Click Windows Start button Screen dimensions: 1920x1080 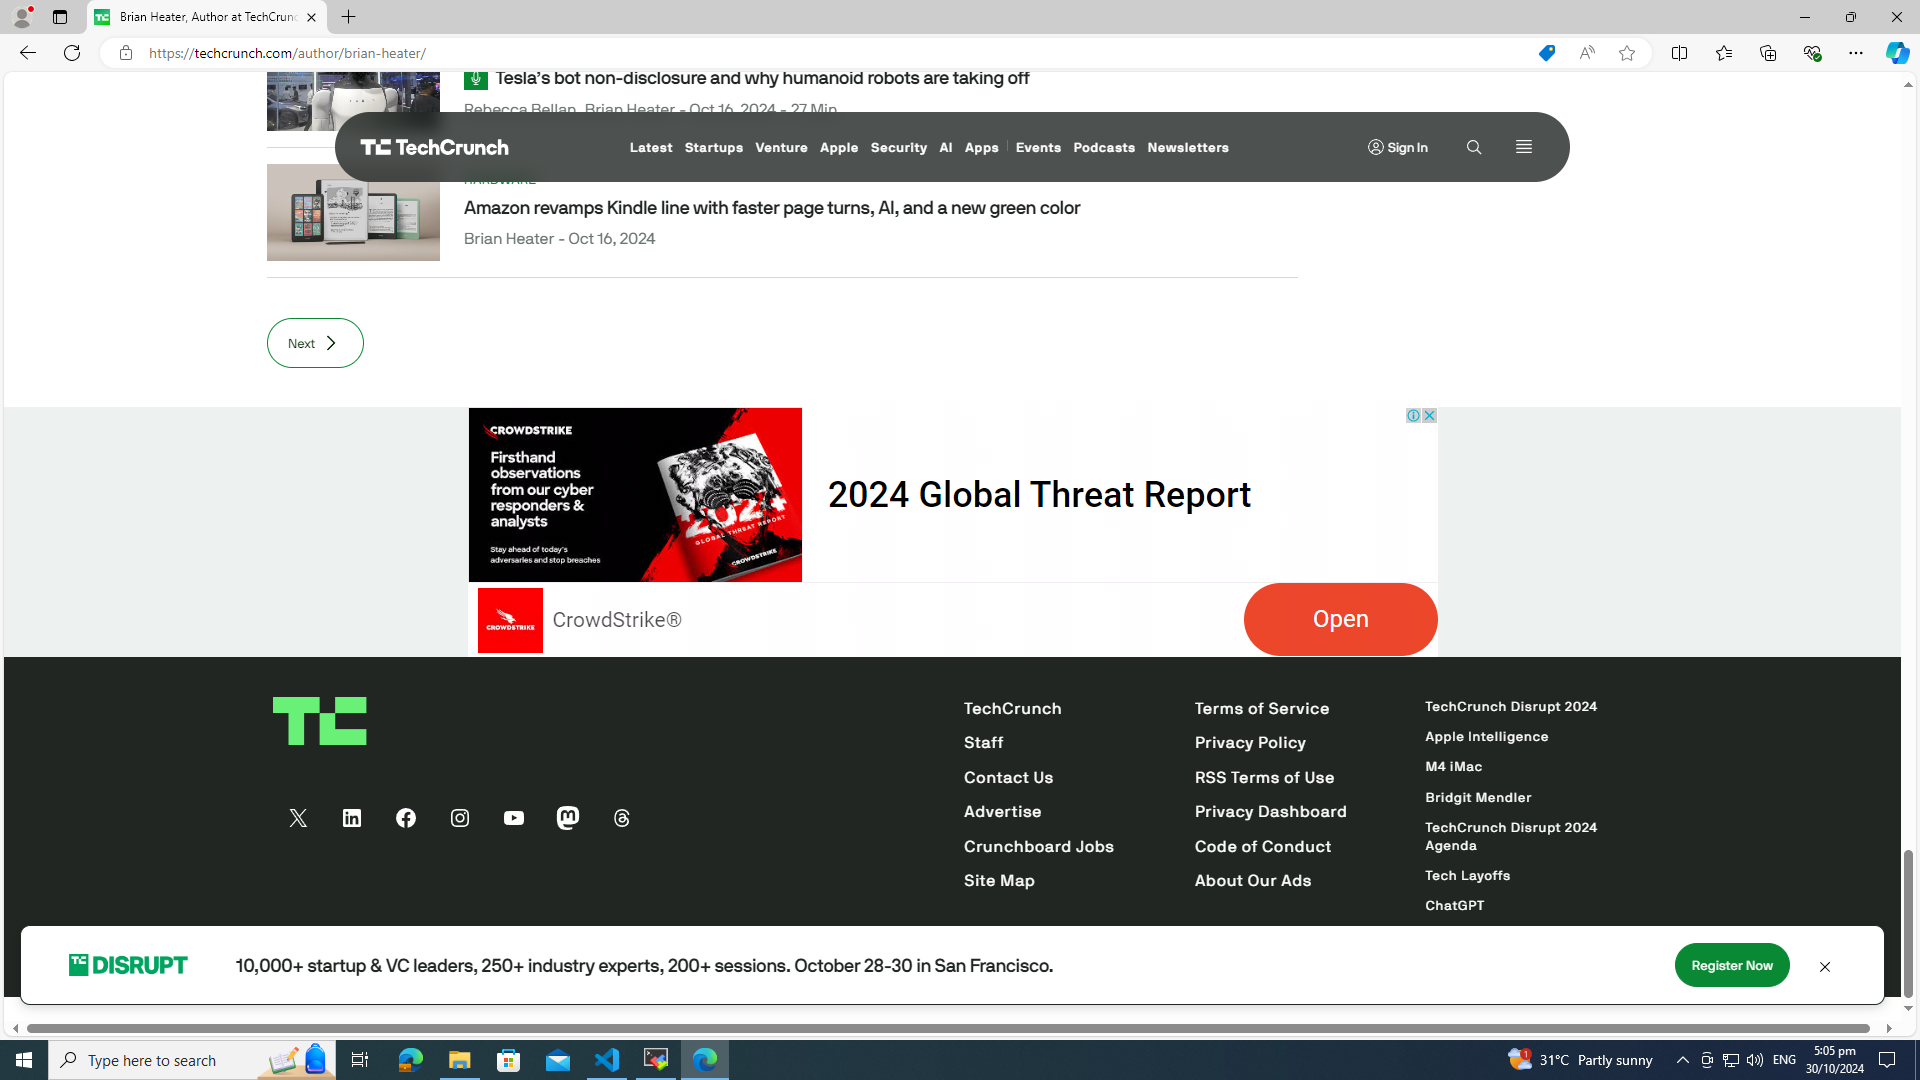point(24,1060)
